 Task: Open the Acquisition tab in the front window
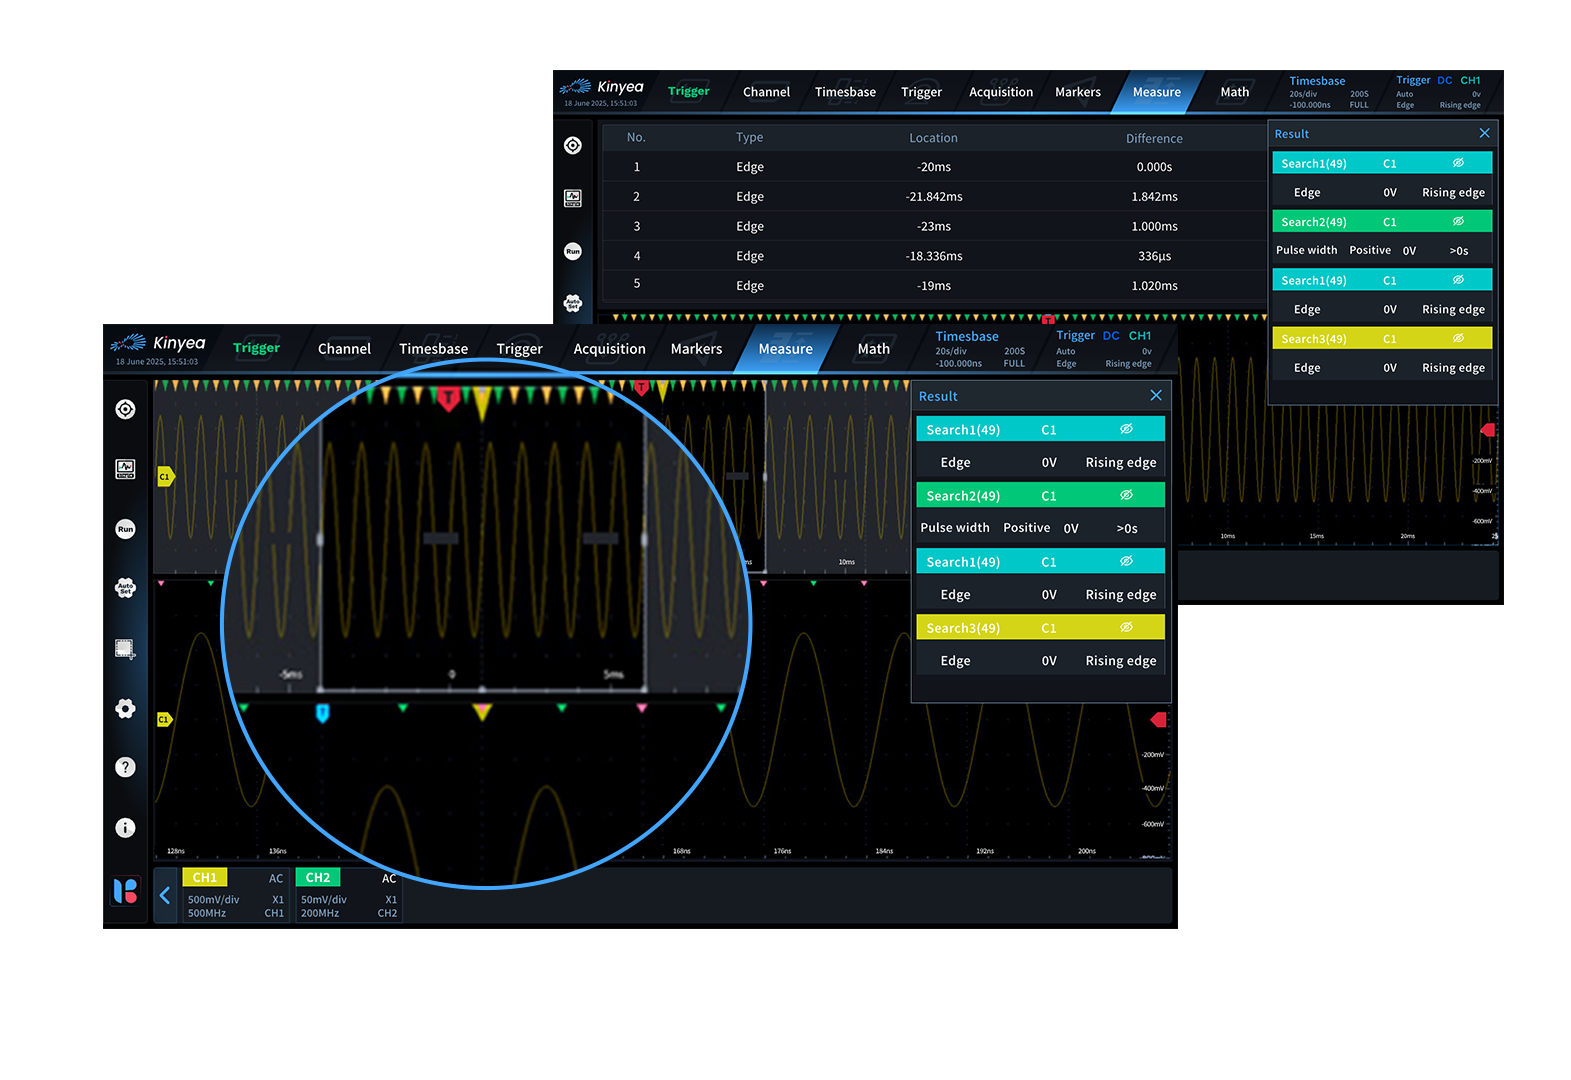pos(609,349)
